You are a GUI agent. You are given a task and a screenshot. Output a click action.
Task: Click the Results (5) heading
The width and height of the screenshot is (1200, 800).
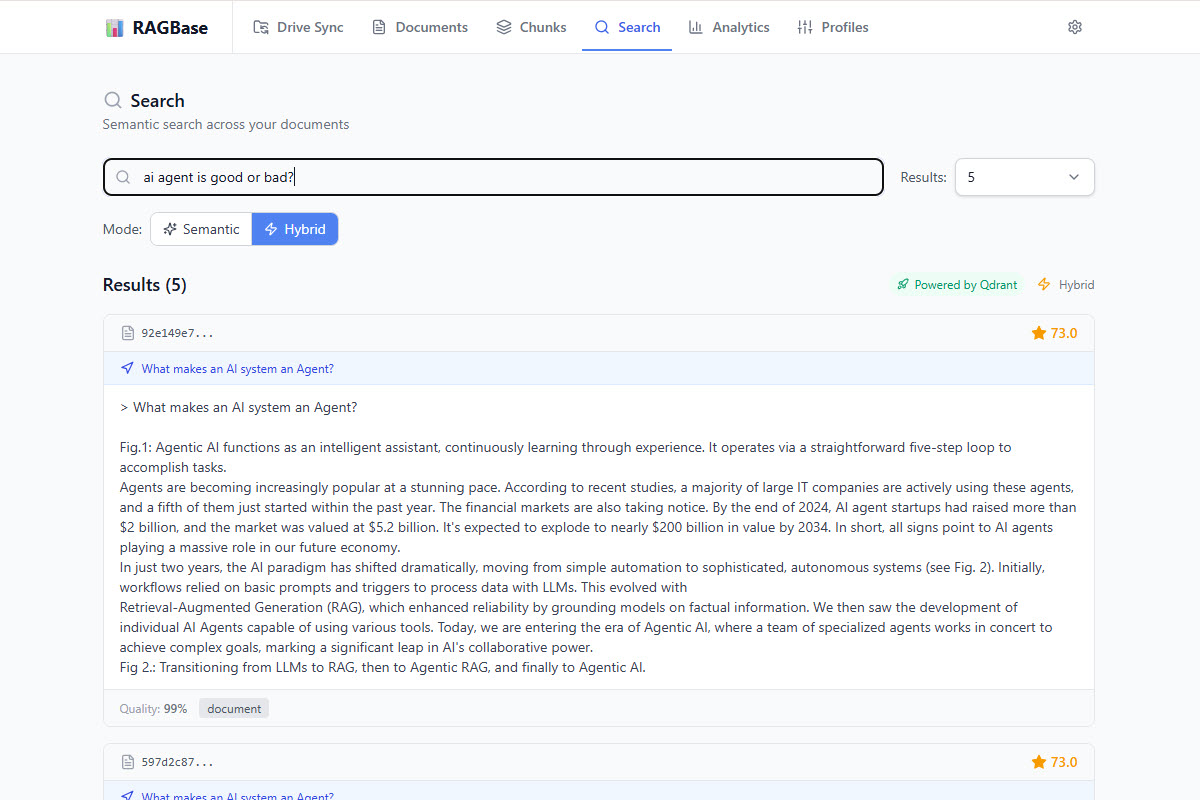click(145, 285)
